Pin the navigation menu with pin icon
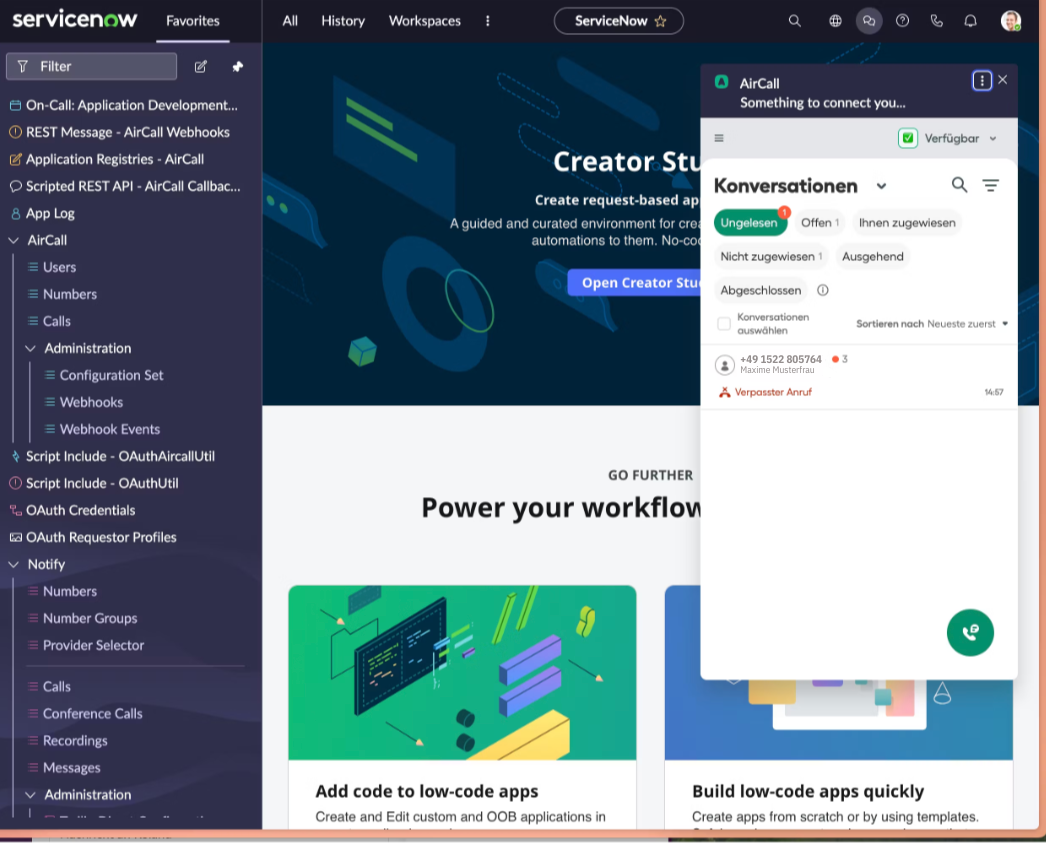 [x=237, y=67]
